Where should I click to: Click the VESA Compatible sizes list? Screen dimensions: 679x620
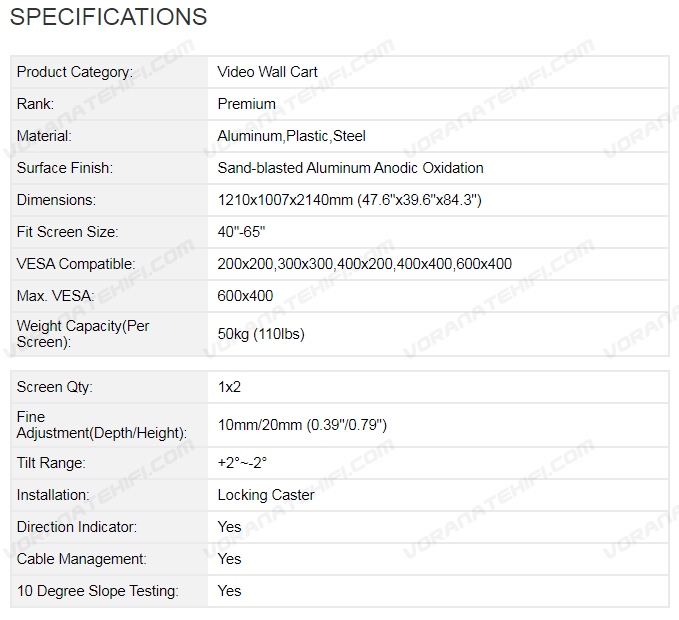pyautogui.click(x=364, y=264)
